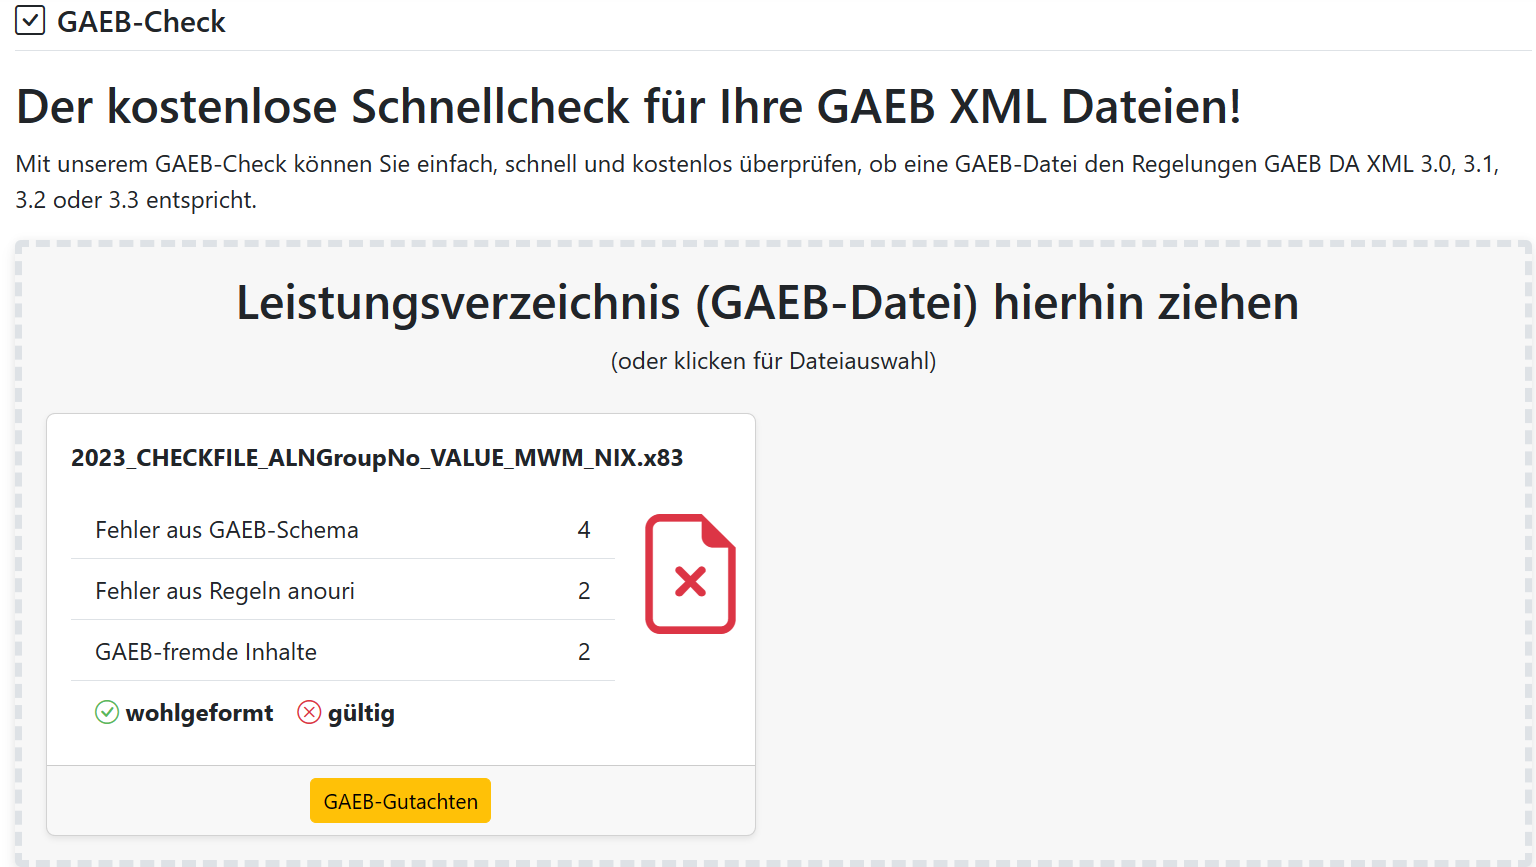Select the "wohlgeformt" status label
Viewport: 1536px width, 867px height.
point(199,712)
